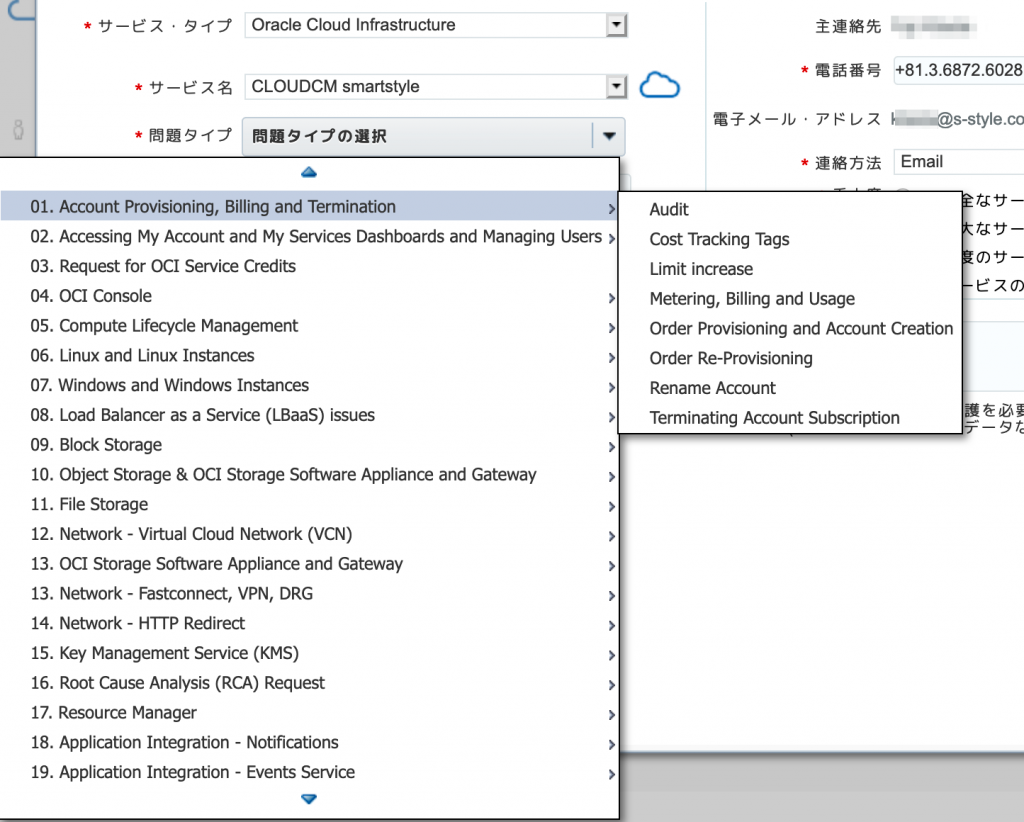
Task: Expand submenu arrow for 09. Block Storage
Action: point(611,447)
